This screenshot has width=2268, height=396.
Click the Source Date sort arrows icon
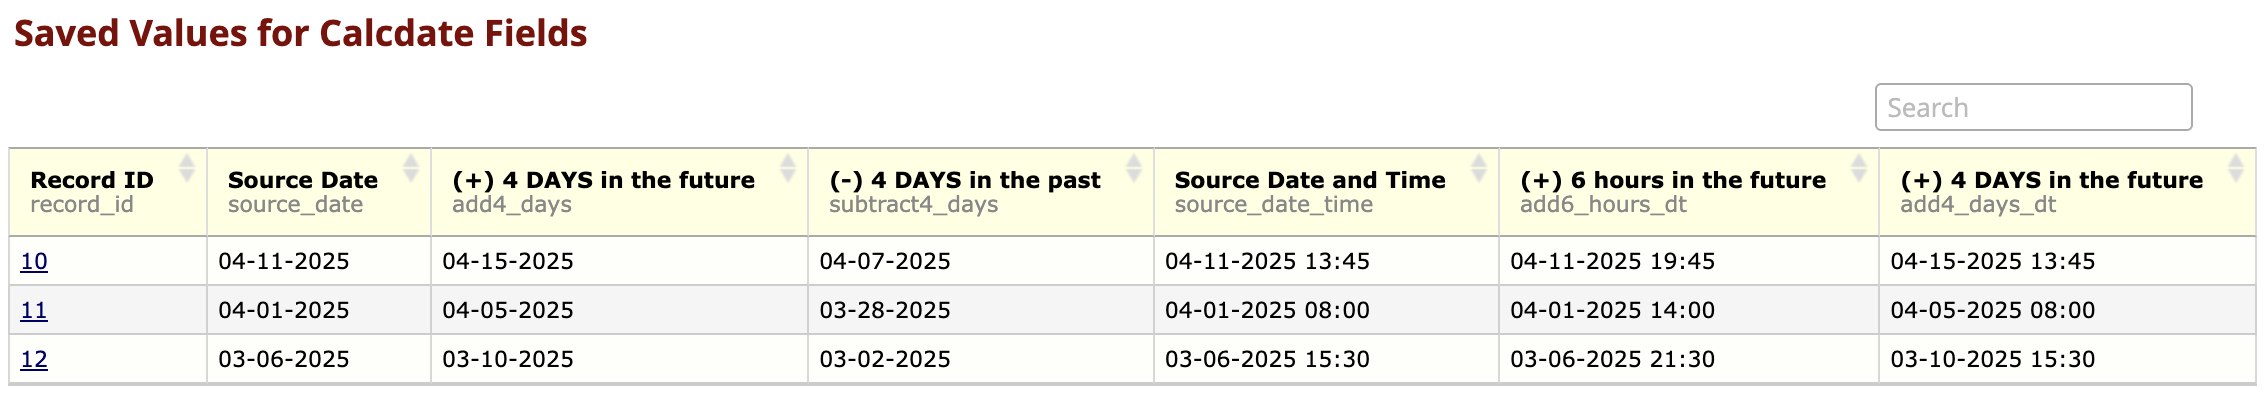pyautogui.click(x=410, y=168)
